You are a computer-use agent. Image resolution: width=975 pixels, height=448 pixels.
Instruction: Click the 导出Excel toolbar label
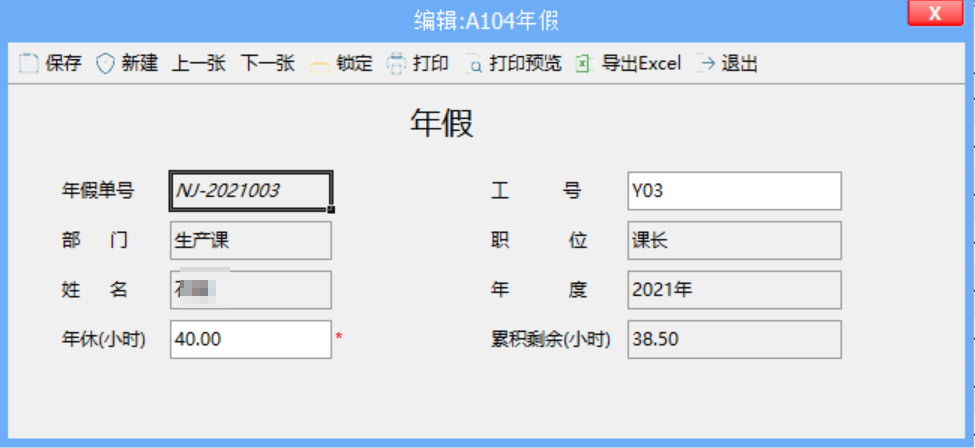click(x=641, y=63)
